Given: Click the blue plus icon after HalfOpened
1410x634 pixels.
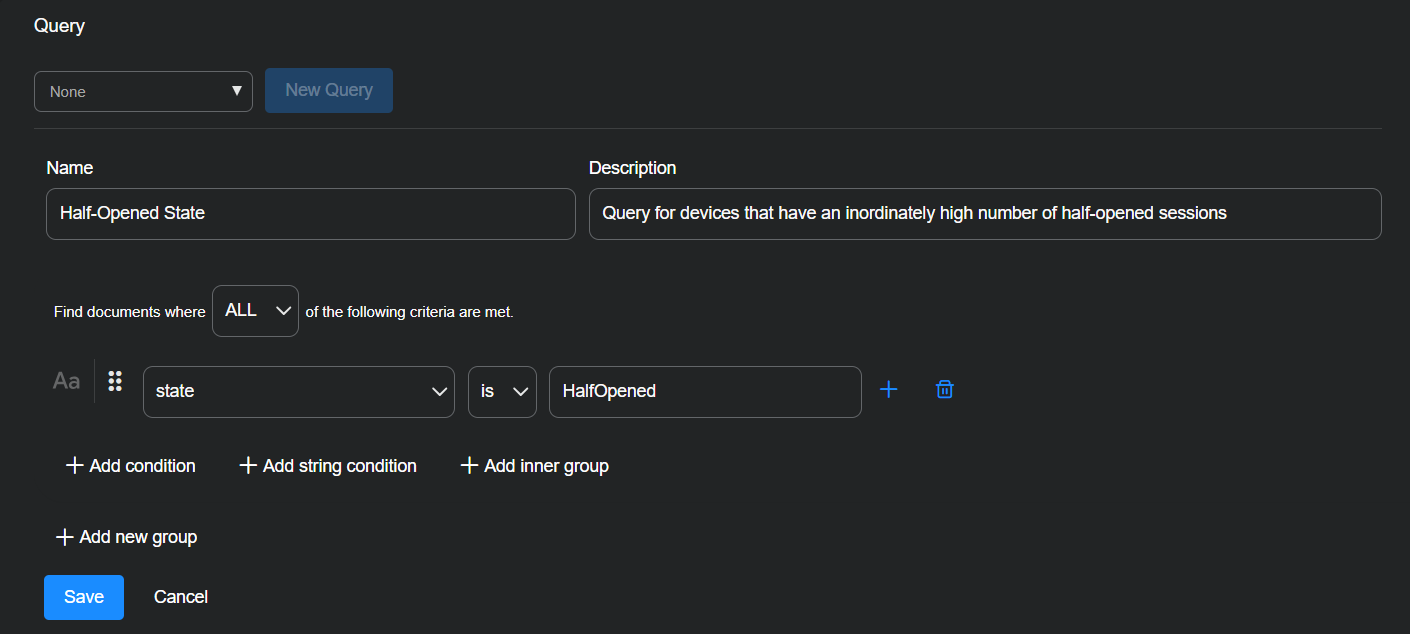Looking at the screenshot, I should pyautogui.click(x=888, y=390).
